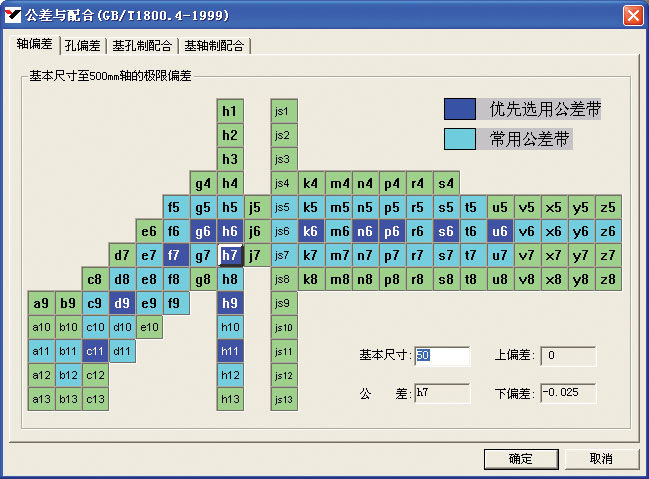Select the z8 tolerance cell
This screenshot has width=649, height=479.
click(x=607, y=279)
